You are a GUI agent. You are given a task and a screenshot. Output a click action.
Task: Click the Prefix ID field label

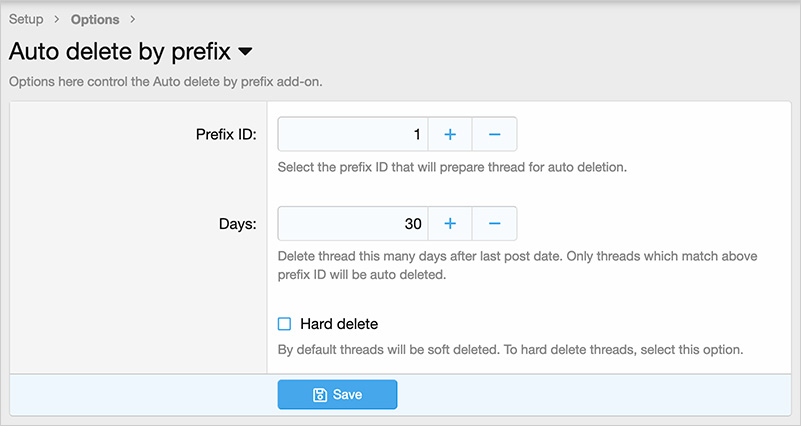click(226, 134)
